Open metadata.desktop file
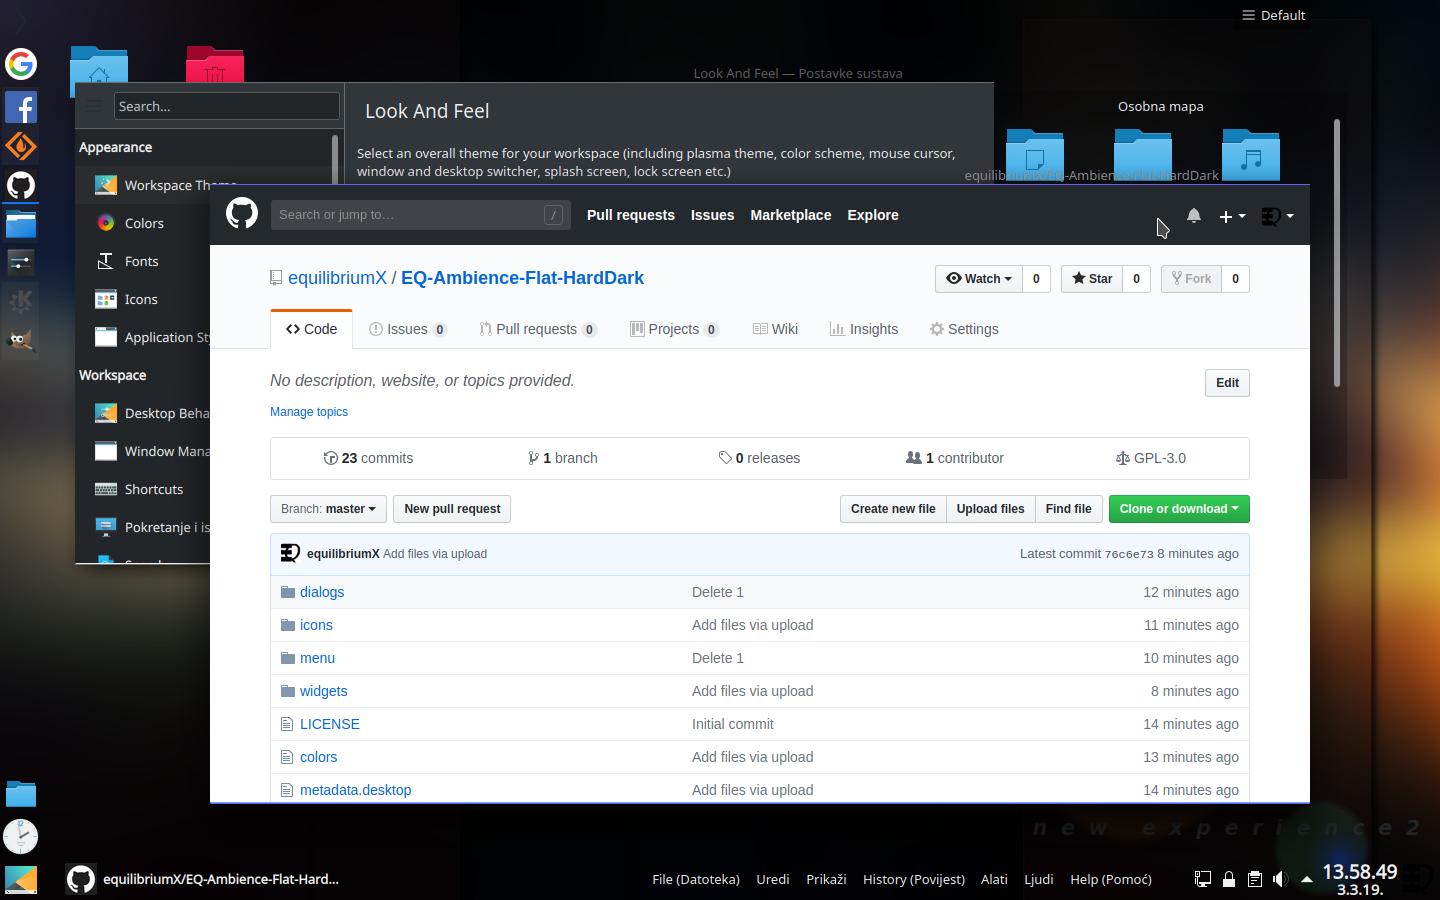The image size is (1440, 900). pos(356,790)
